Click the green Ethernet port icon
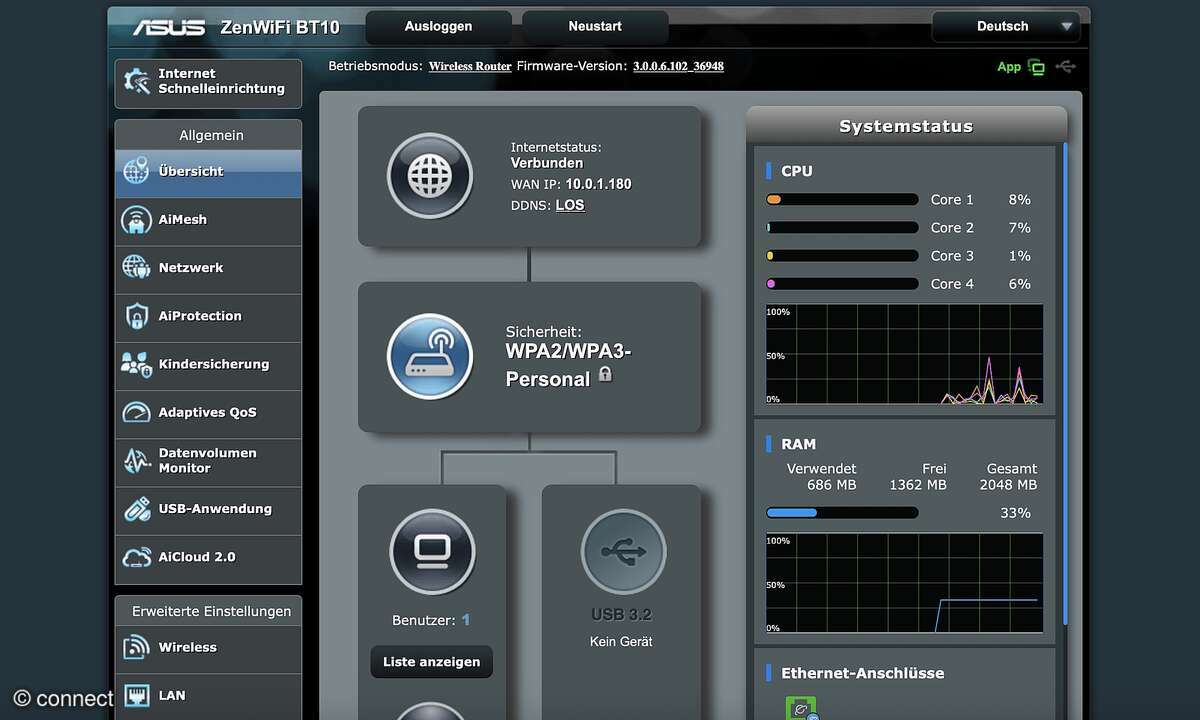The height and width of the screenshot is (720, 1200). click(801, 708)
